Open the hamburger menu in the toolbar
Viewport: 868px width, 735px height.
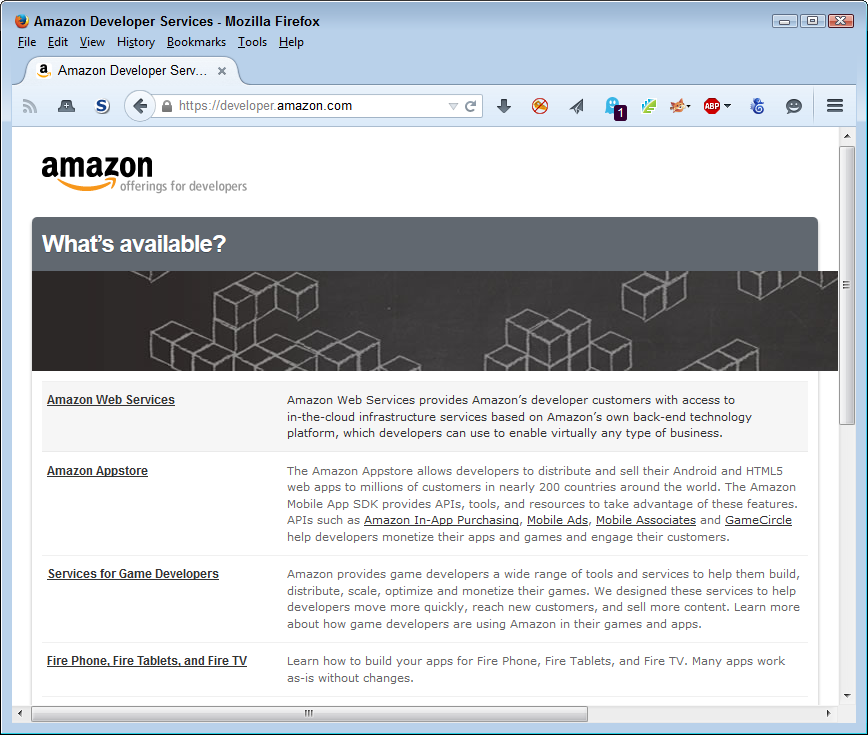tap(834, 105)
